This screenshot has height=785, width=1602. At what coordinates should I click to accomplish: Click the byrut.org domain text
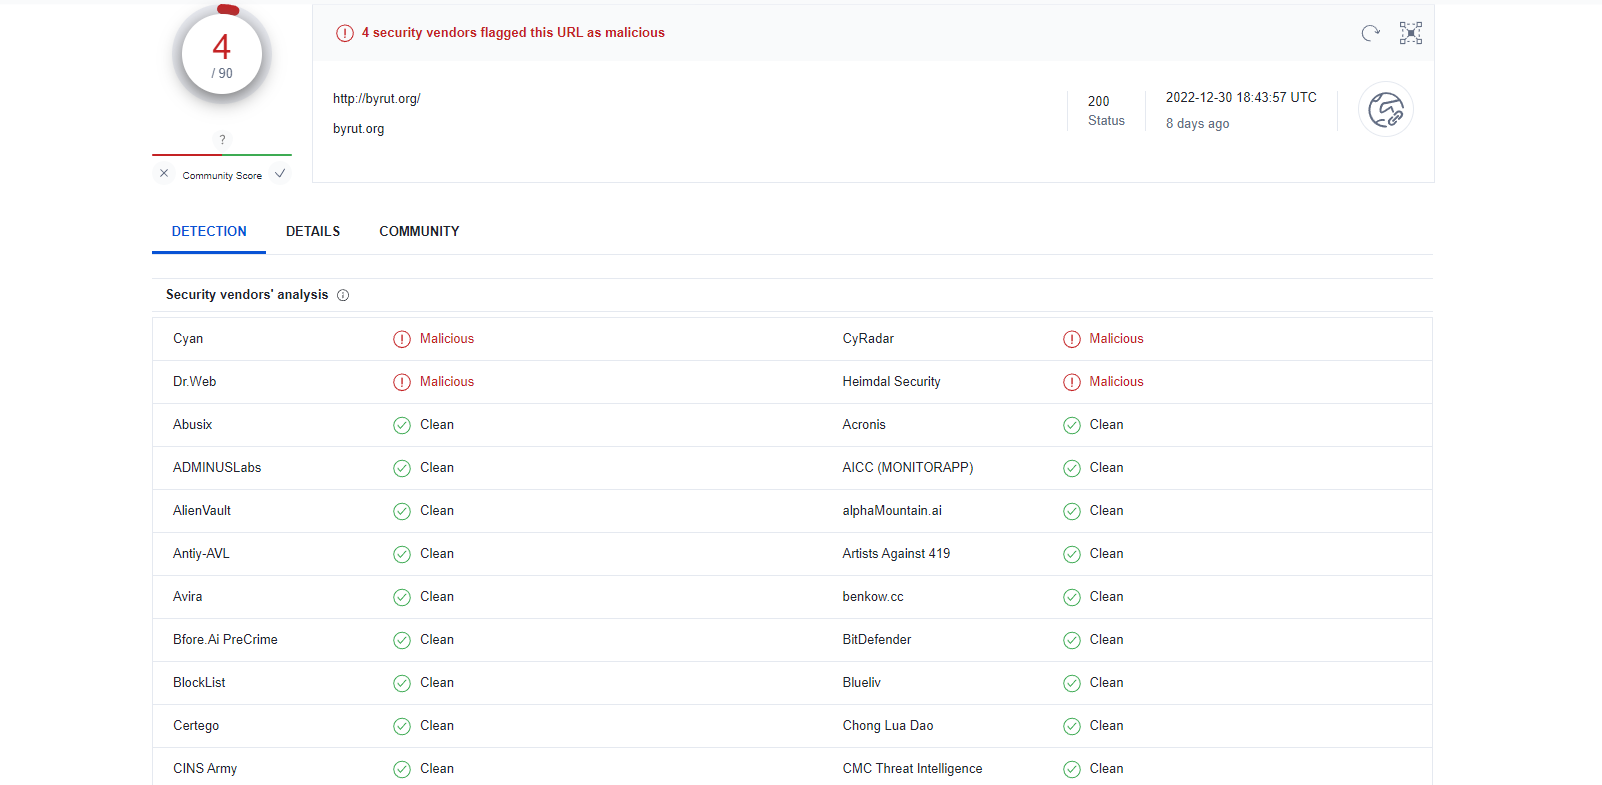point(358,129)
